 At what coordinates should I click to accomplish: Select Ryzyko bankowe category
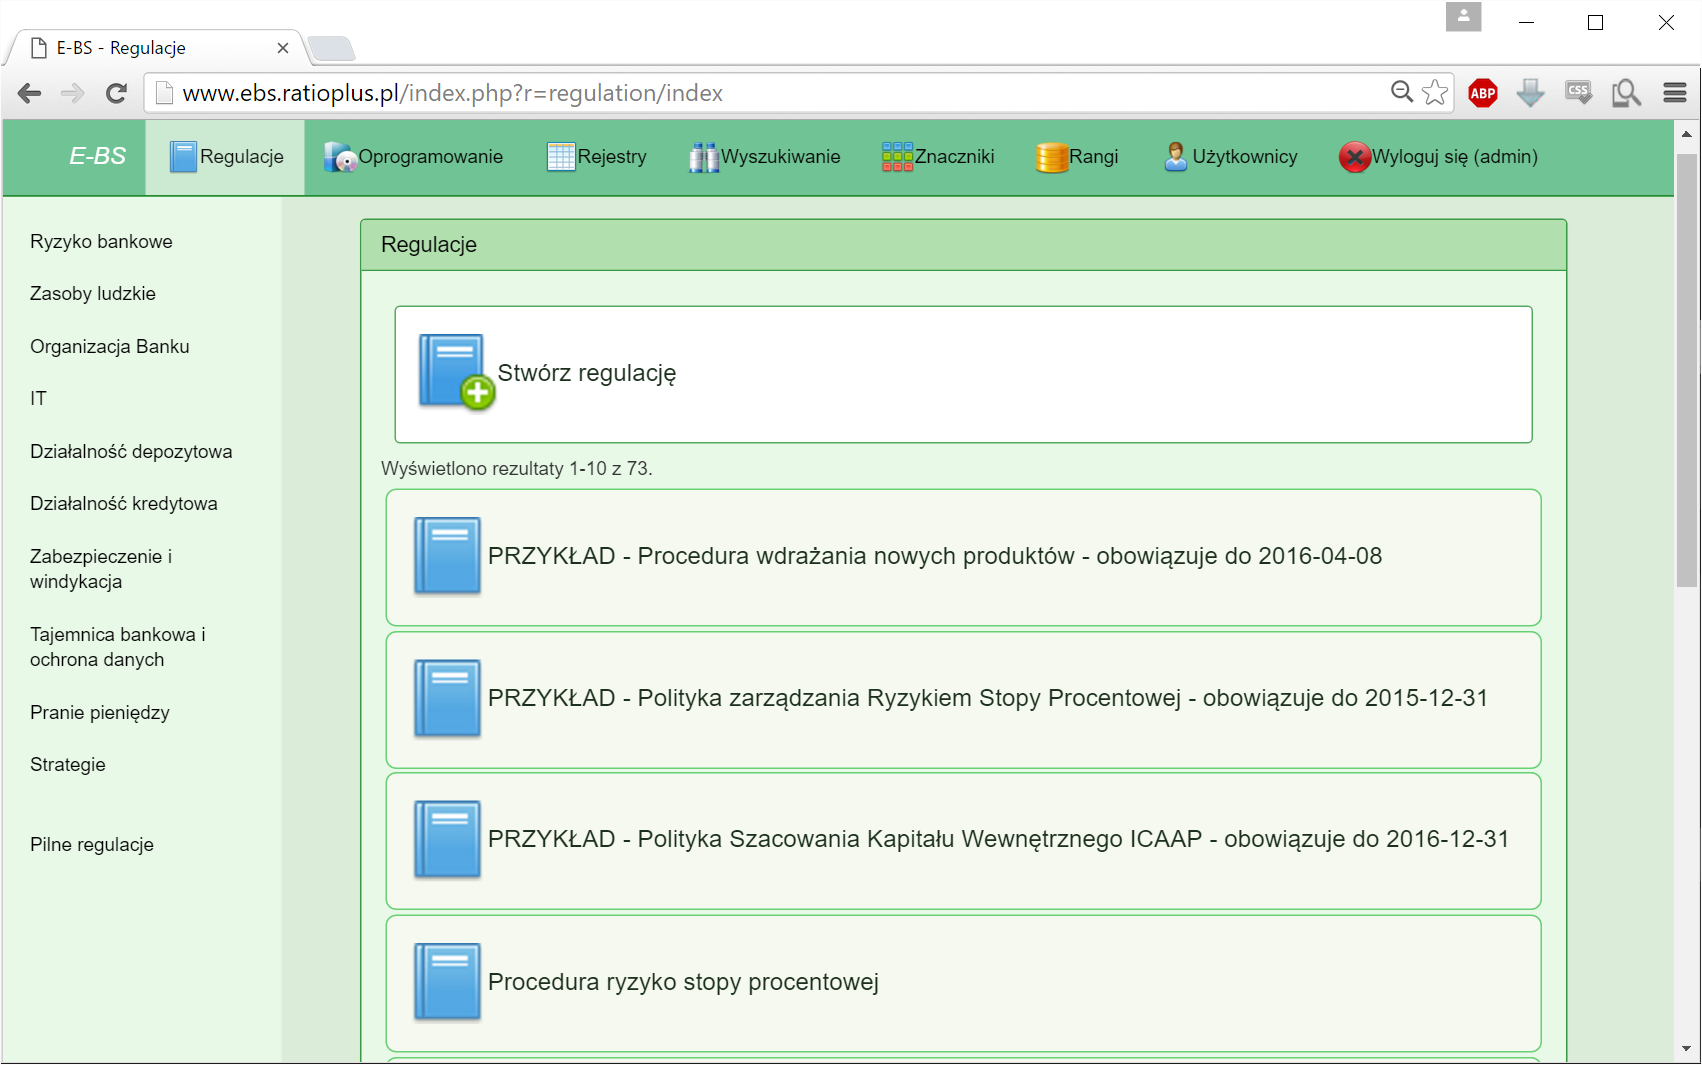click(x=101, y=242)
